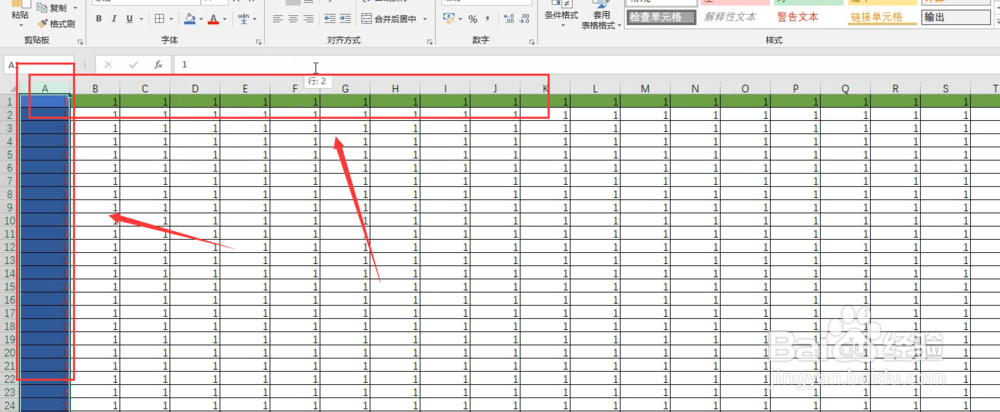Click the accounting number format icon

(449, 19)
